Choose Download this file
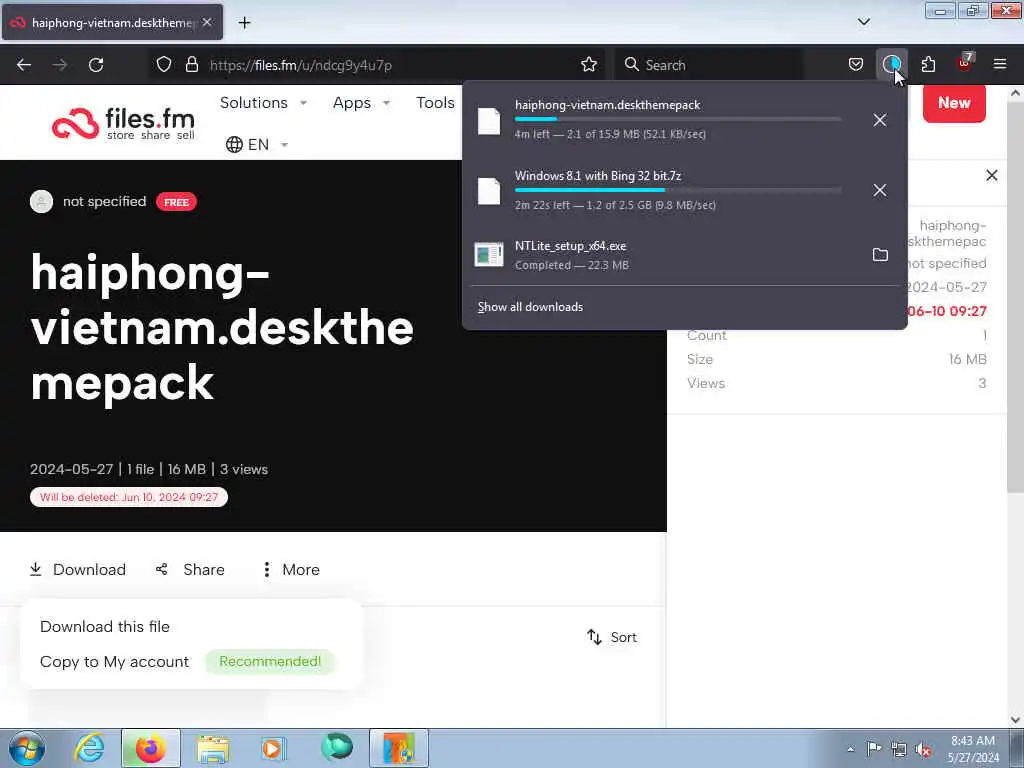 pos(104,626)
